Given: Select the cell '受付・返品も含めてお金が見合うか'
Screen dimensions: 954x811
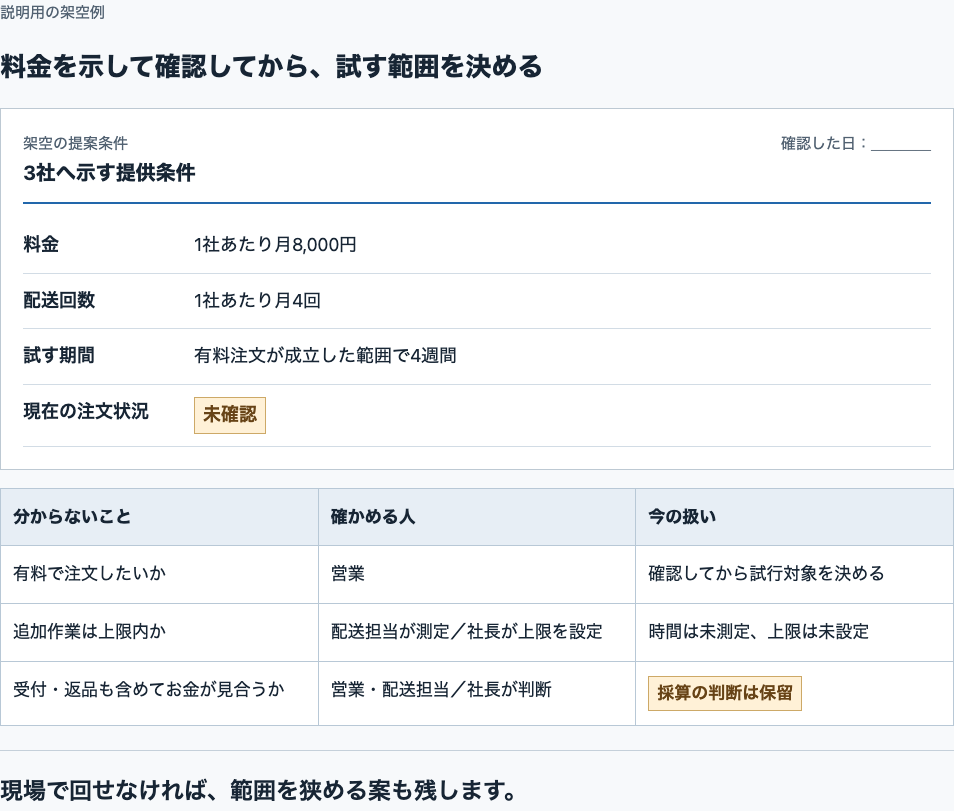Looking at the screenshot, I should (159, 693).
